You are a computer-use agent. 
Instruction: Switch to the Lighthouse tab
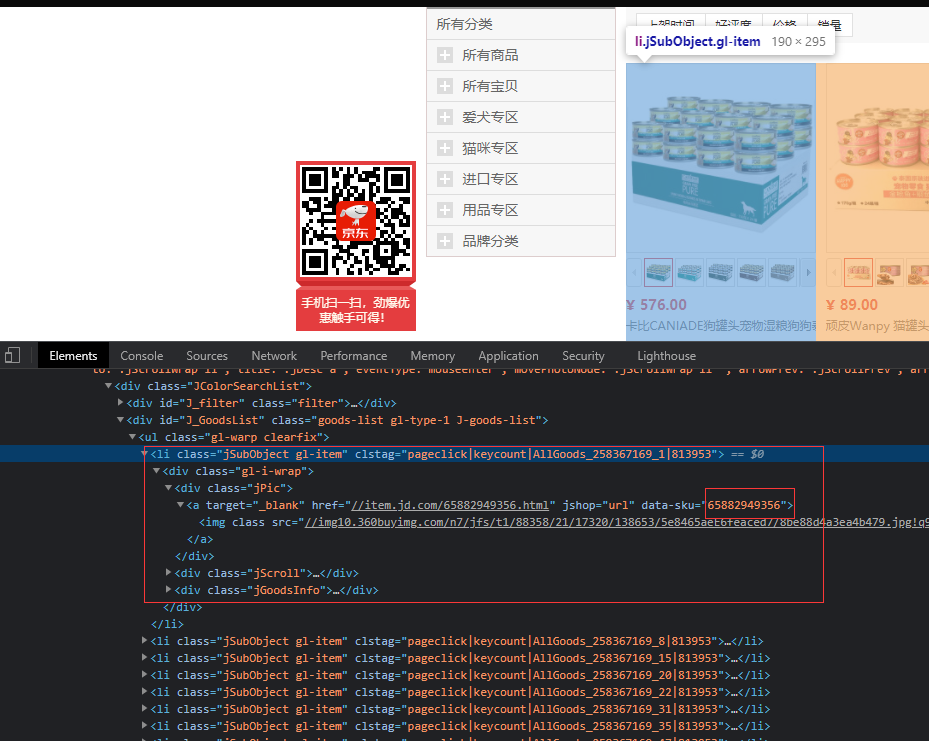(x=667, y=355)
